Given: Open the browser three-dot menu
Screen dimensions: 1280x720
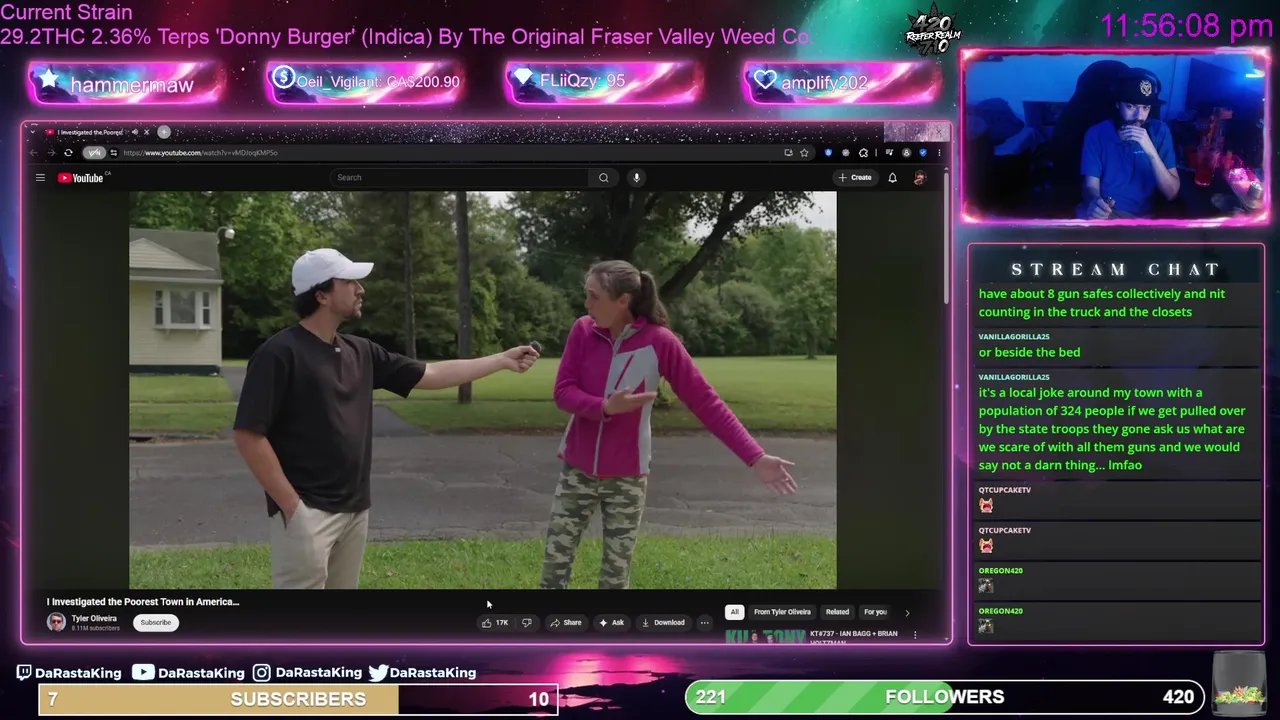Looking at the screenshot, I should point(938,153).
